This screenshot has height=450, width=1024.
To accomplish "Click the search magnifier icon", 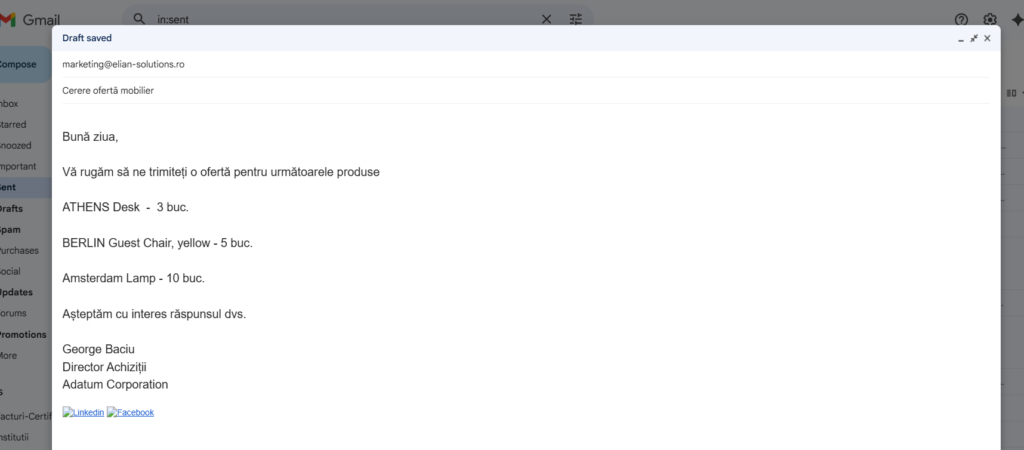I will click(x=139, y=19).
